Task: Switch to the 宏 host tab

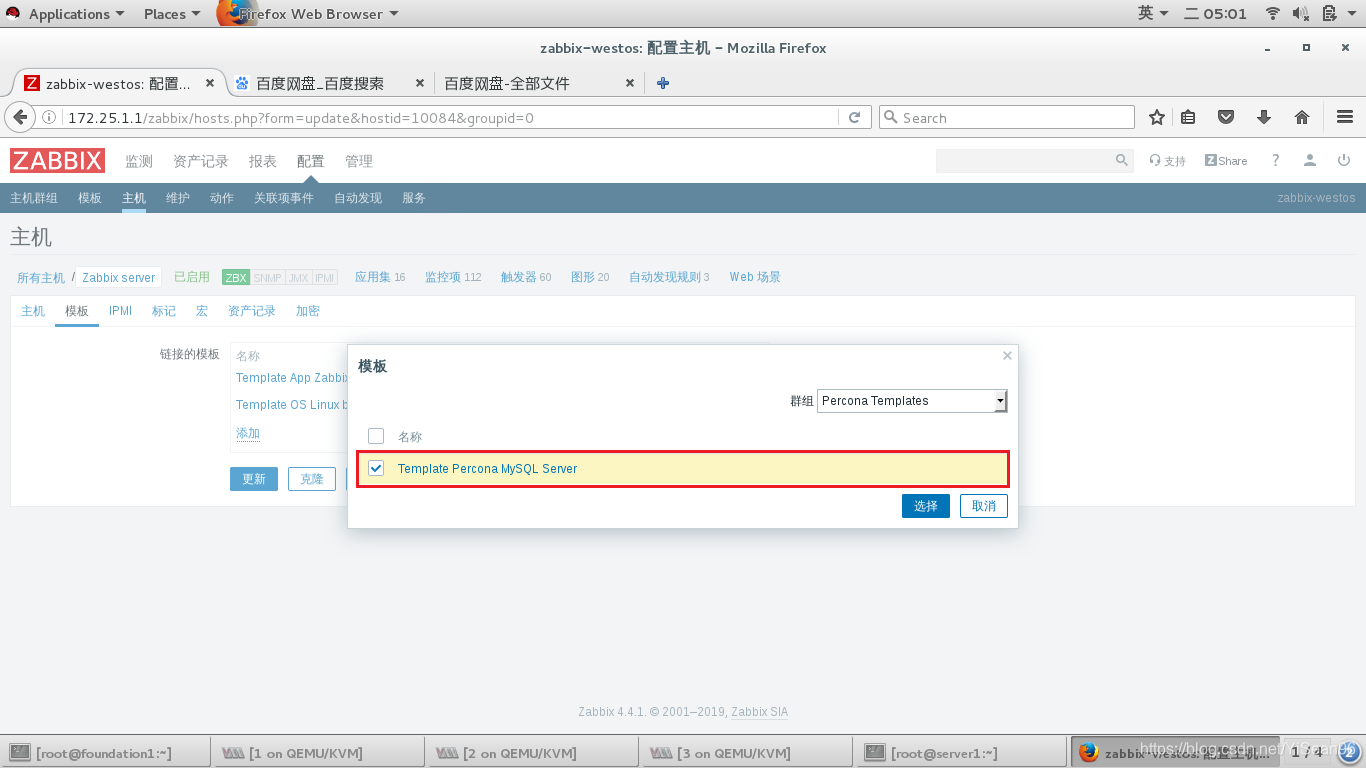Action: [202, 311]
